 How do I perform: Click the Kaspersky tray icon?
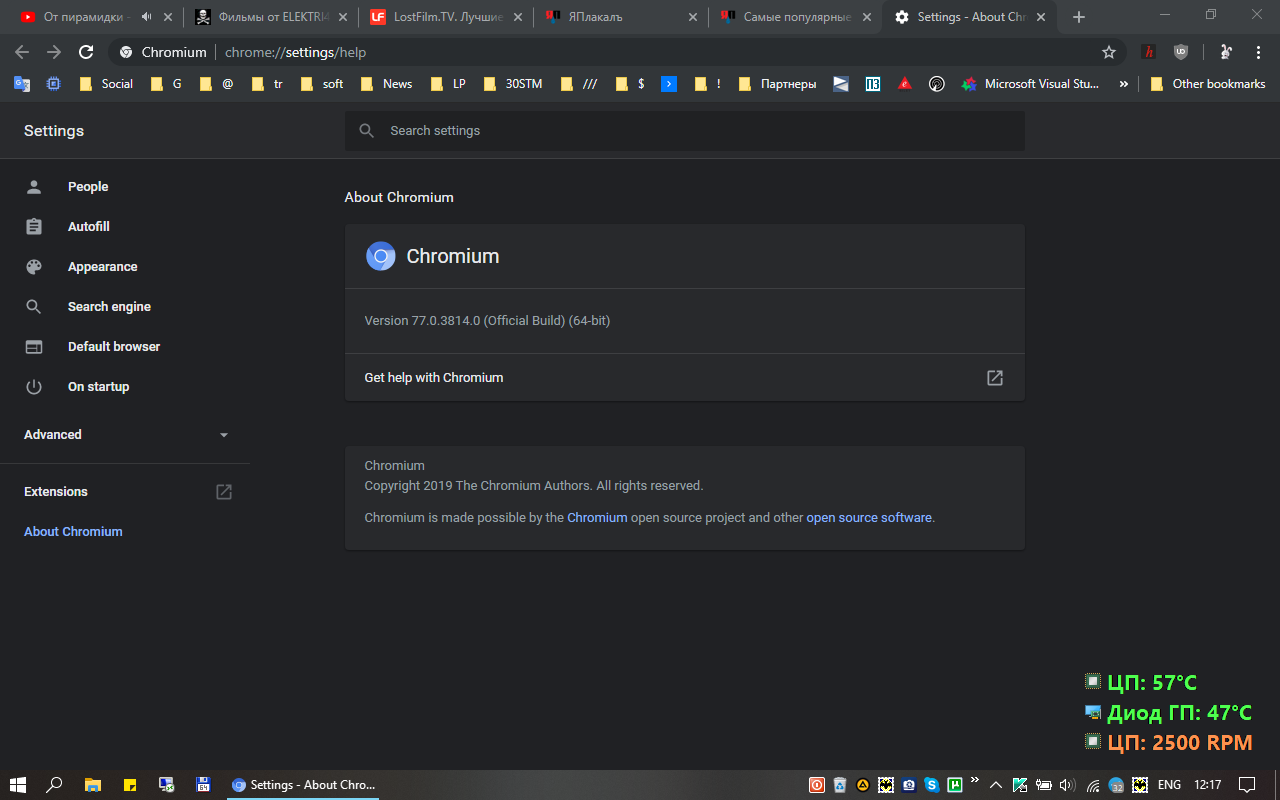1019,785
